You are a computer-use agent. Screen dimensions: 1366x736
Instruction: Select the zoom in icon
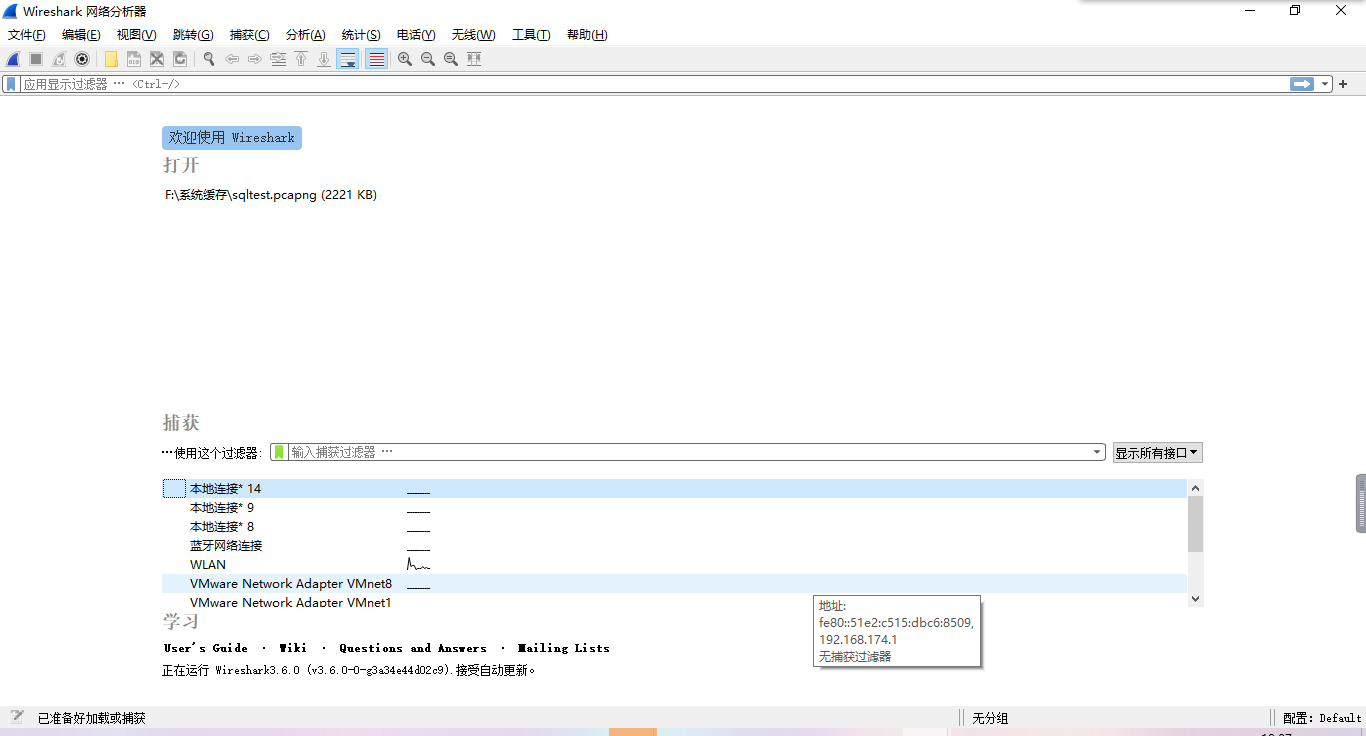(404, 59)
